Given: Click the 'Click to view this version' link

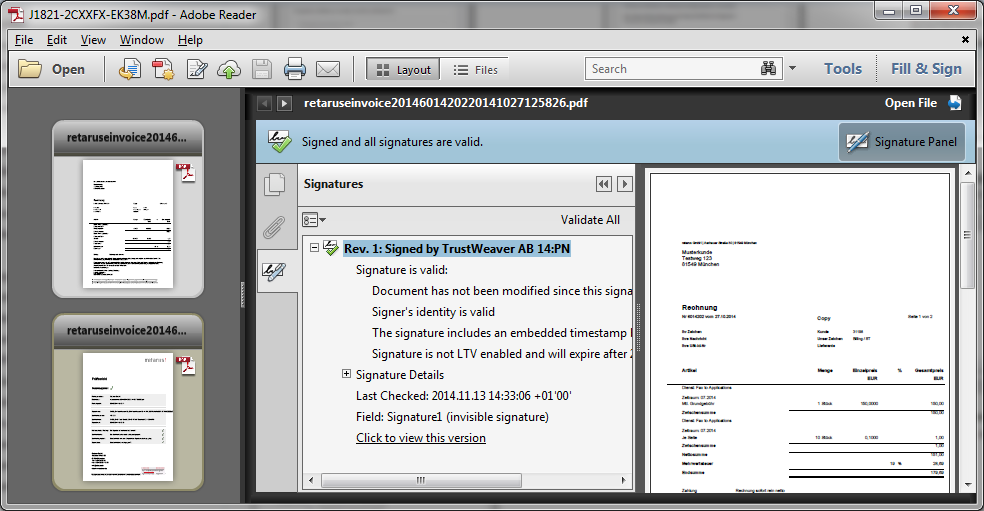Looking at the screenshot, I should point(421,438).
